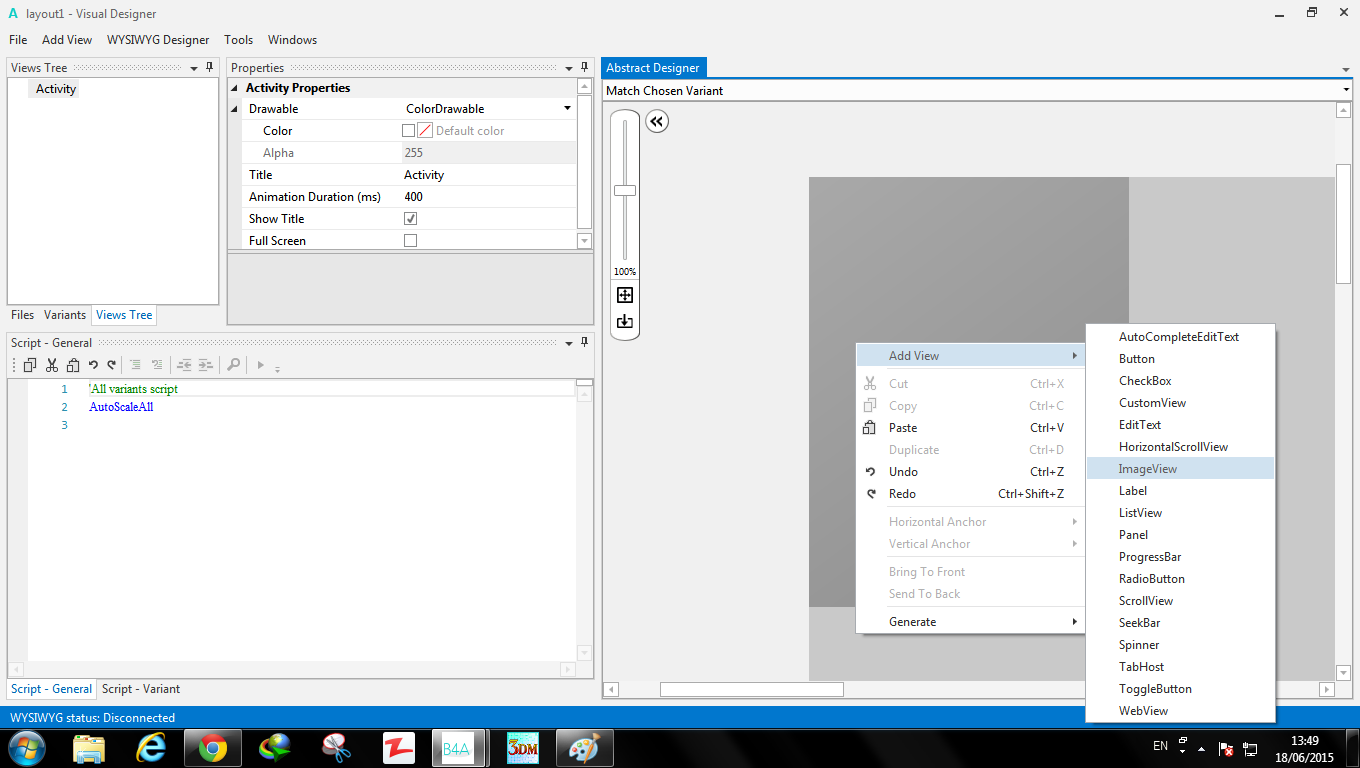Expand the Match Chosen Variant dropdown
1360x768 pixels.
click(x=1346, y=91)
